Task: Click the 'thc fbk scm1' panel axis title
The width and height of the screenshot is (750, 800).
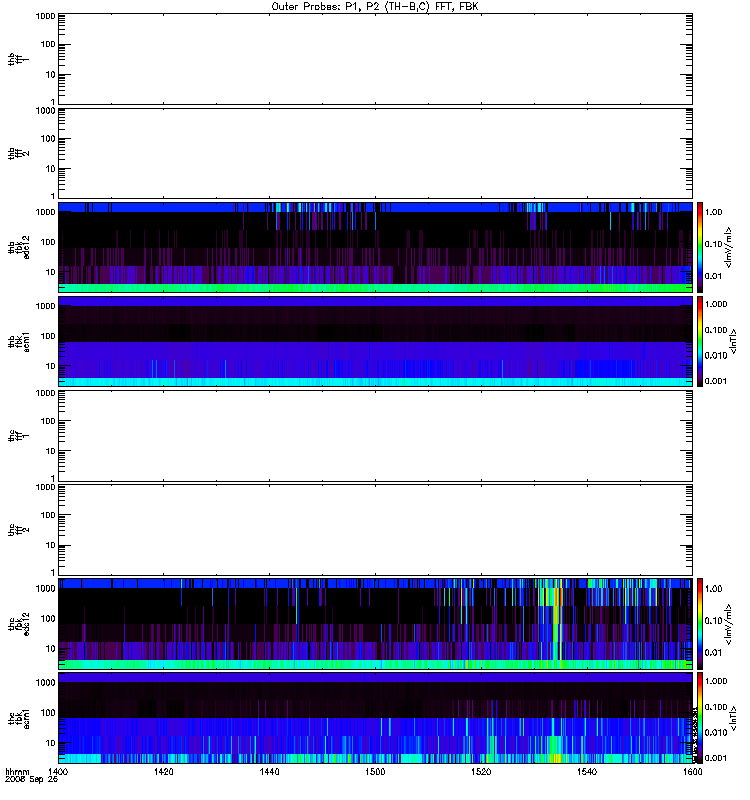Action: point(18,719)
